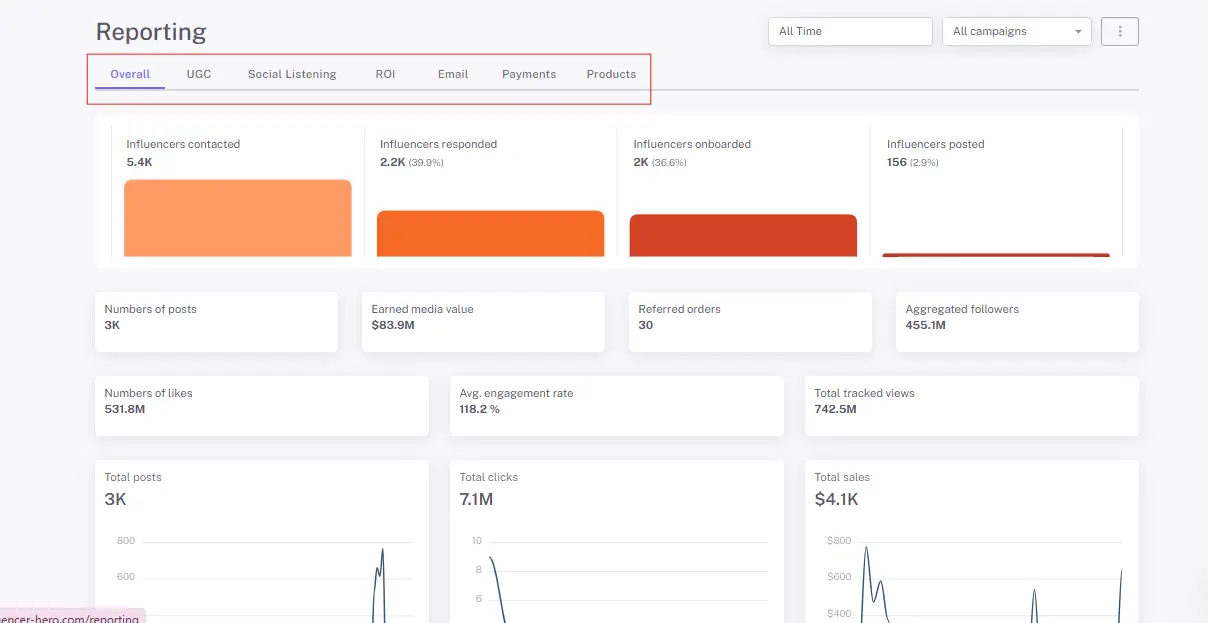
Task: Click the 2.2K responded count
Action: [392, 161]
